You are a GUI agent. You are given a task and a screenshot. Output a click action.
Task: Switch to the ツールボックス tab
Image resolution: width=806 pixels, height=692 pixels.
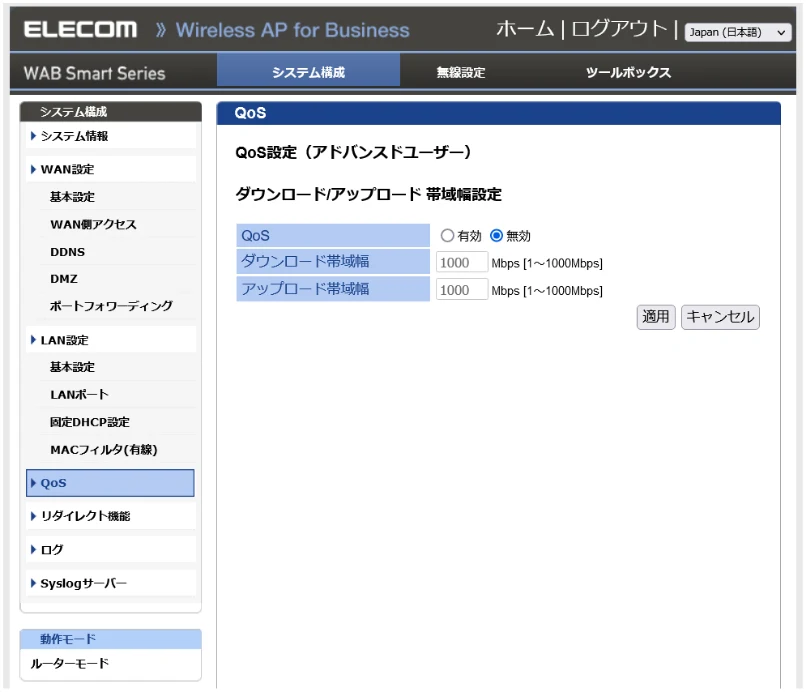click(628, 72)
